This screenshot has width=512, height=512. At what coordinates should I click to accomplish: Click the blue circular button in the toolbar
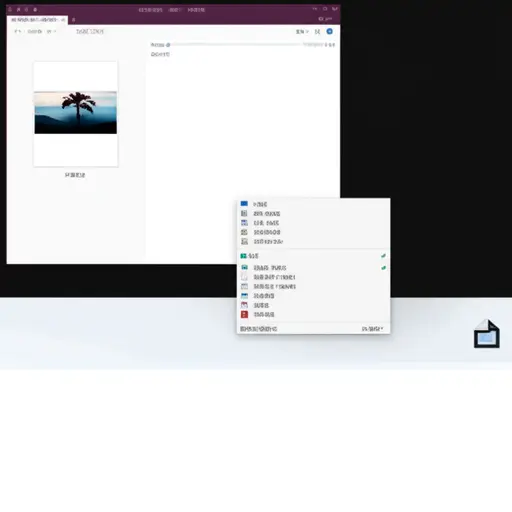coord(329,31)
